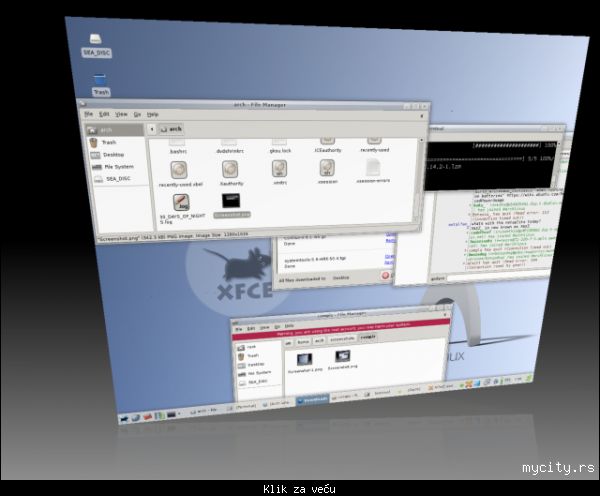This screenshot has width=600, height=496.
Task: Click the green logout icon on the panel
Action: tap(528, 379)
